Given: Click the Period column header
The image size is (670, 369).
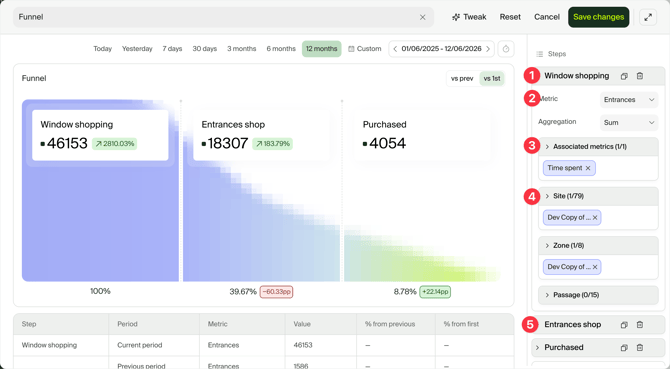Looking at the screenshot, I should pos(154,324).
